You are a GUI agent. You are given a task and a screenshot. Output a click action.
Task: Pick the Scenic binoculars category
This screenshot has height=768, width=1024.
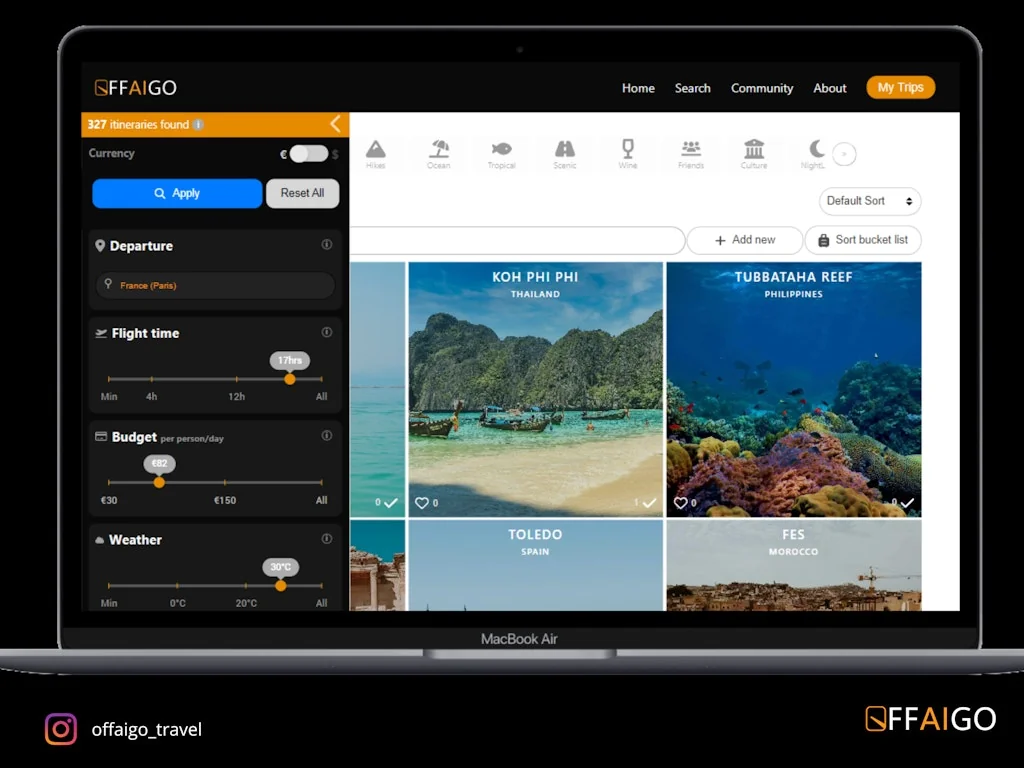[x=565, y=152]
